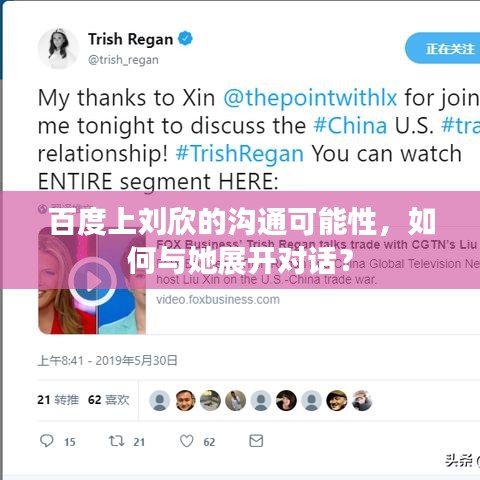Viewport: 480px width, 480px height.
Task: Click the envelope direct message icon
Action: pyautogui.click(x=256, y=441)
